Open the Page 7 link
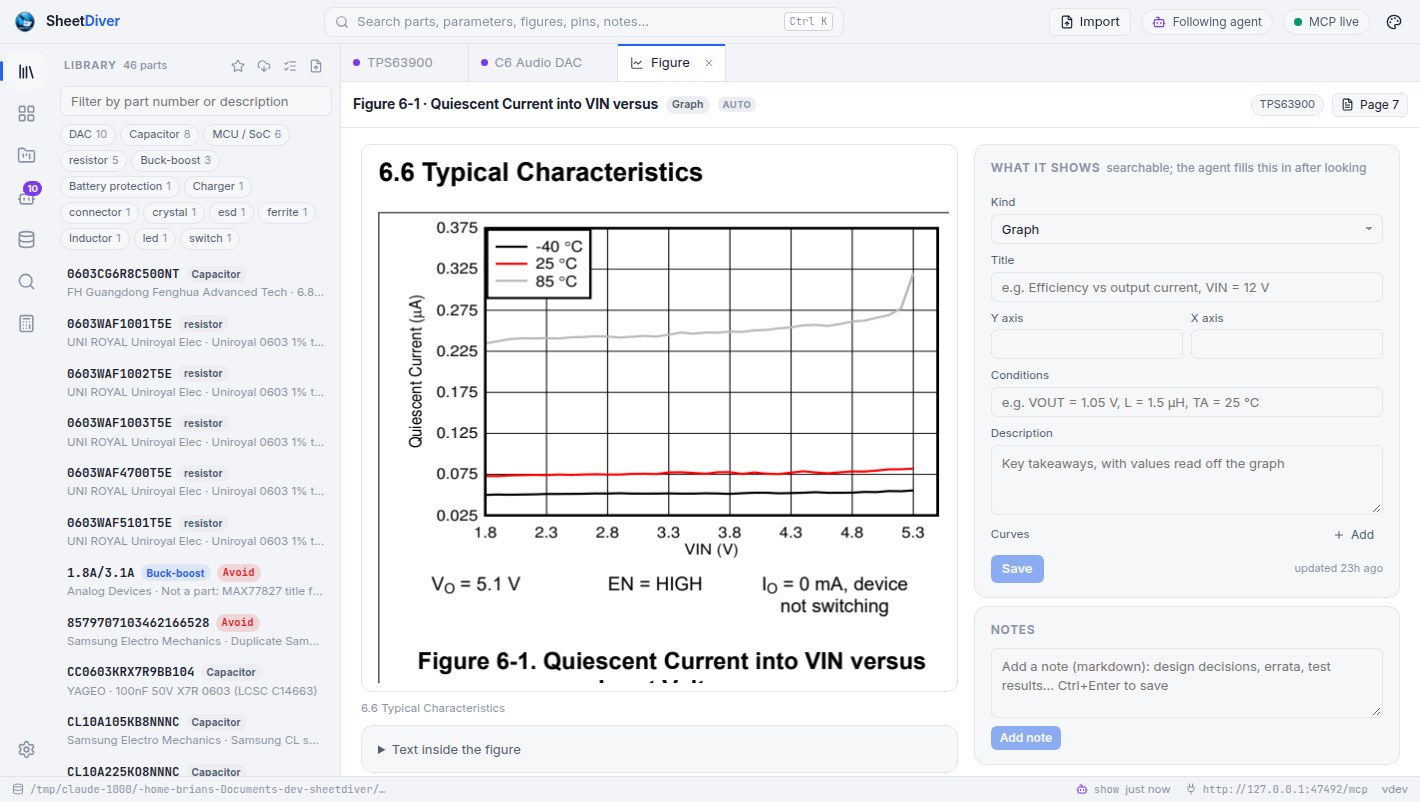The width and height of the screenshot is (1420, 802). (1369, 105)
